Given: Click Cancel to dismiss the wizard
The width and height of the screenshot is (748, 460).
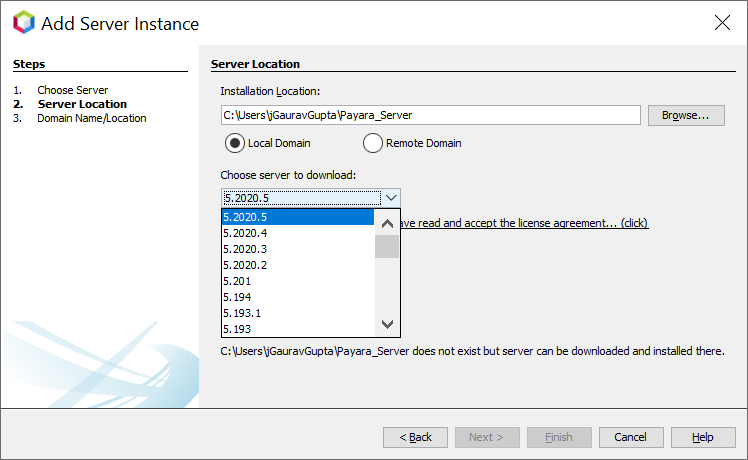Looking at the screenshot, I should coord(630,437).
